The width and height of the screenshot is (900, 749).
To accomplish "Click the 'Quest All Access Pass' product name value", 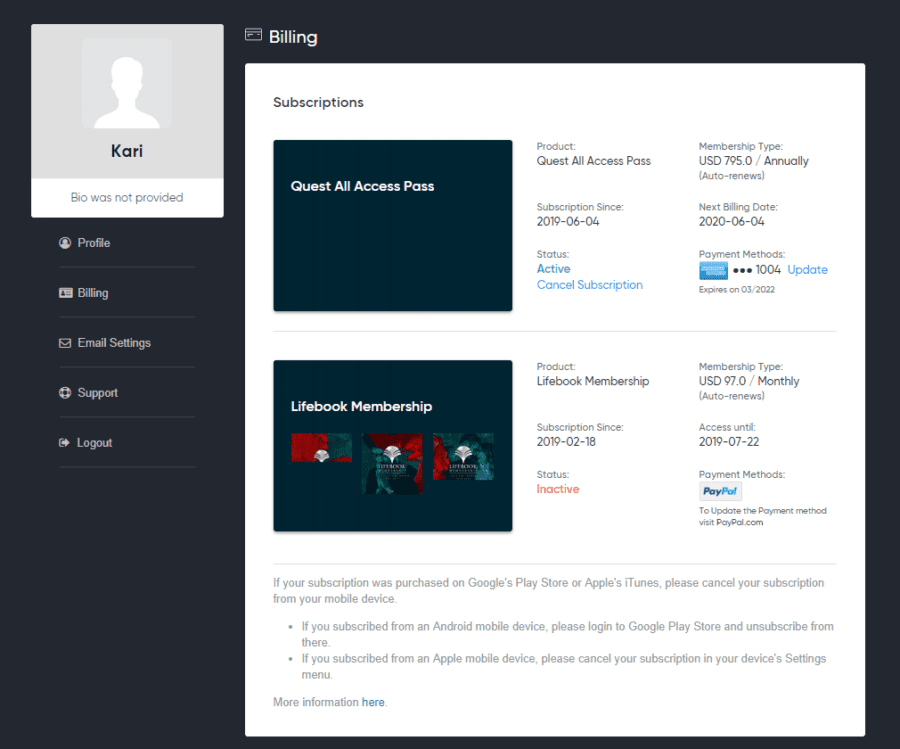I will [x=593, y=161].
